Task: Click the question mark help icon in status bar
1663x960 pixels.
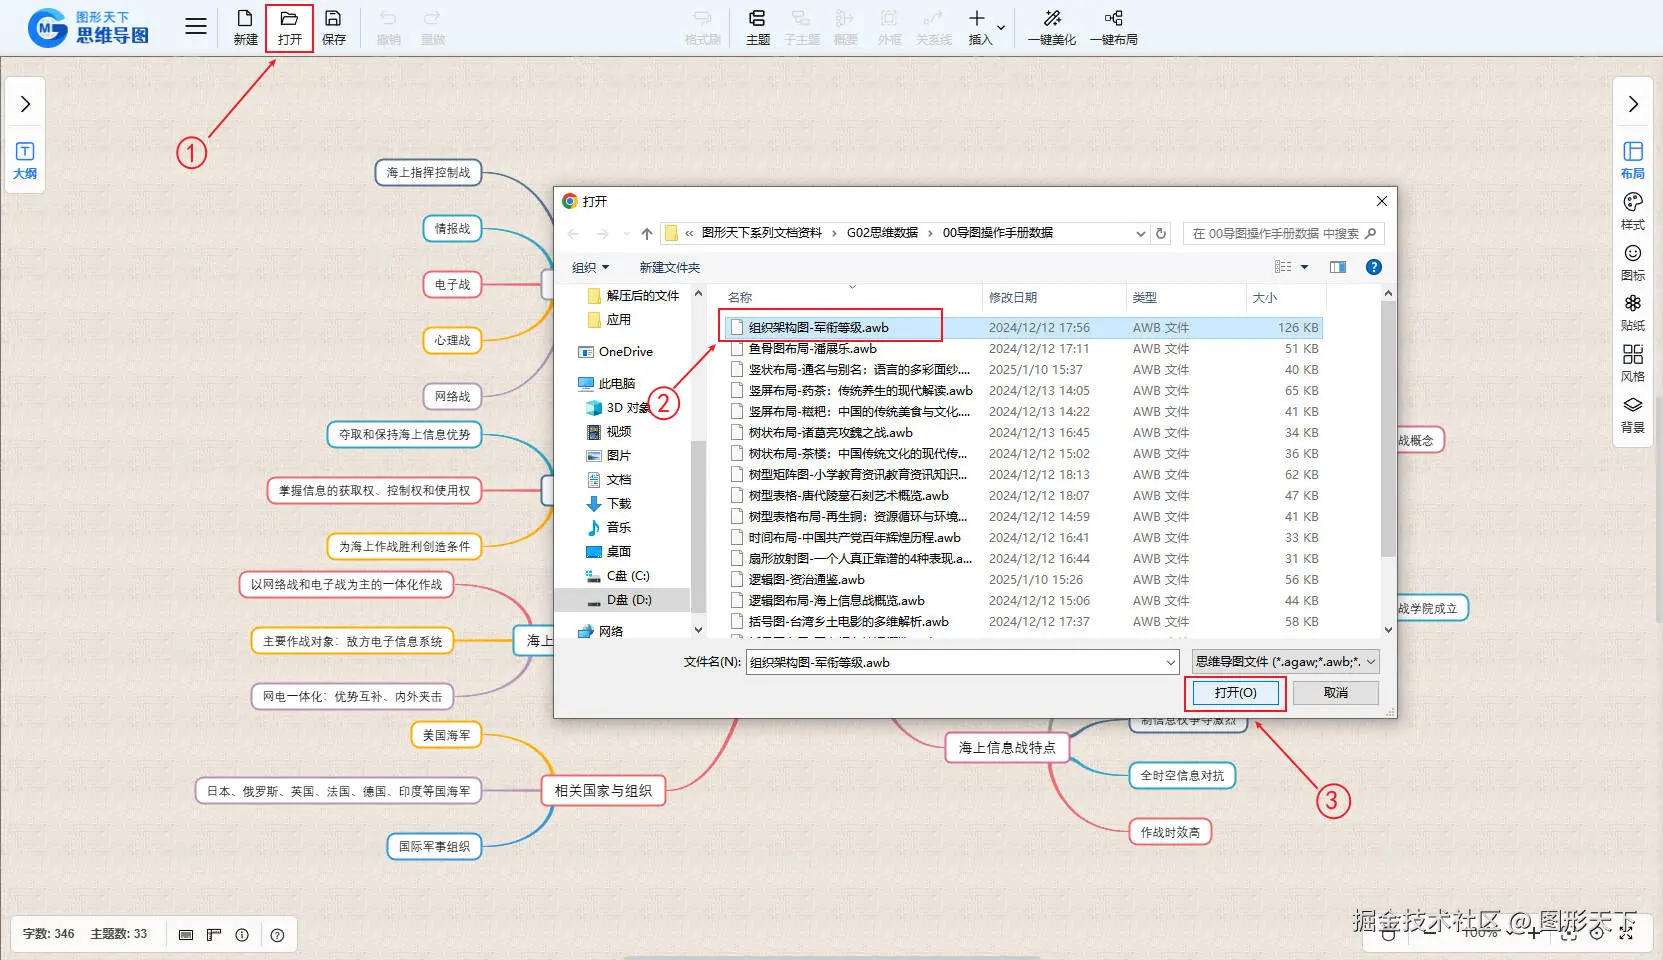Action: pyautogui.click(x=277, y=935)
